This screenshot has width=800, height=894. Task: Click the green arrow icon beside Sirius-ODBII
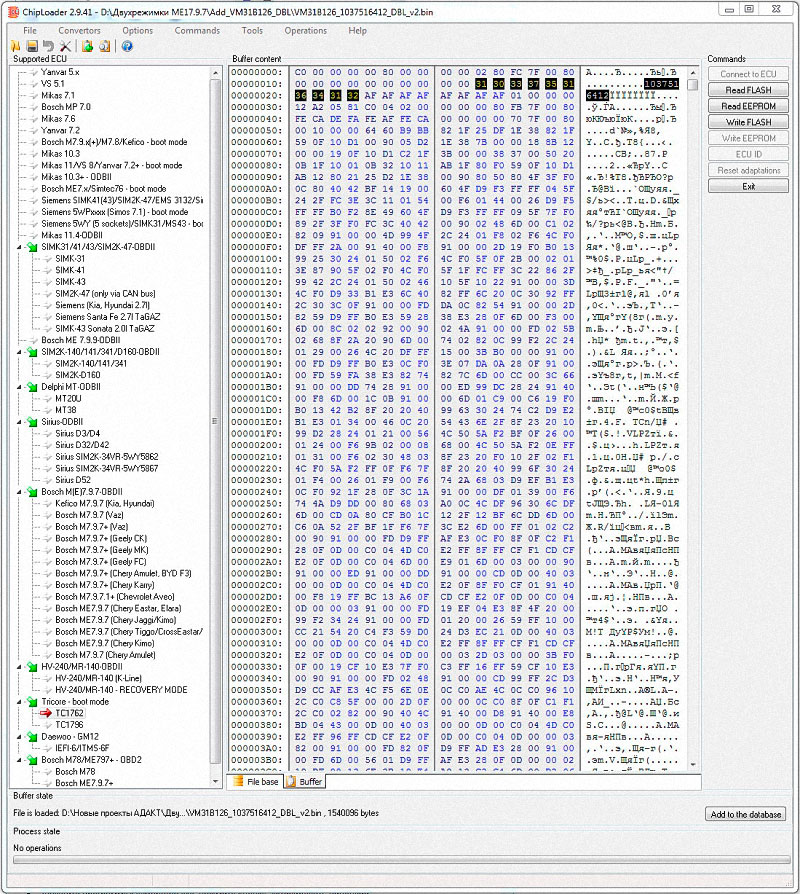[32, 422]
